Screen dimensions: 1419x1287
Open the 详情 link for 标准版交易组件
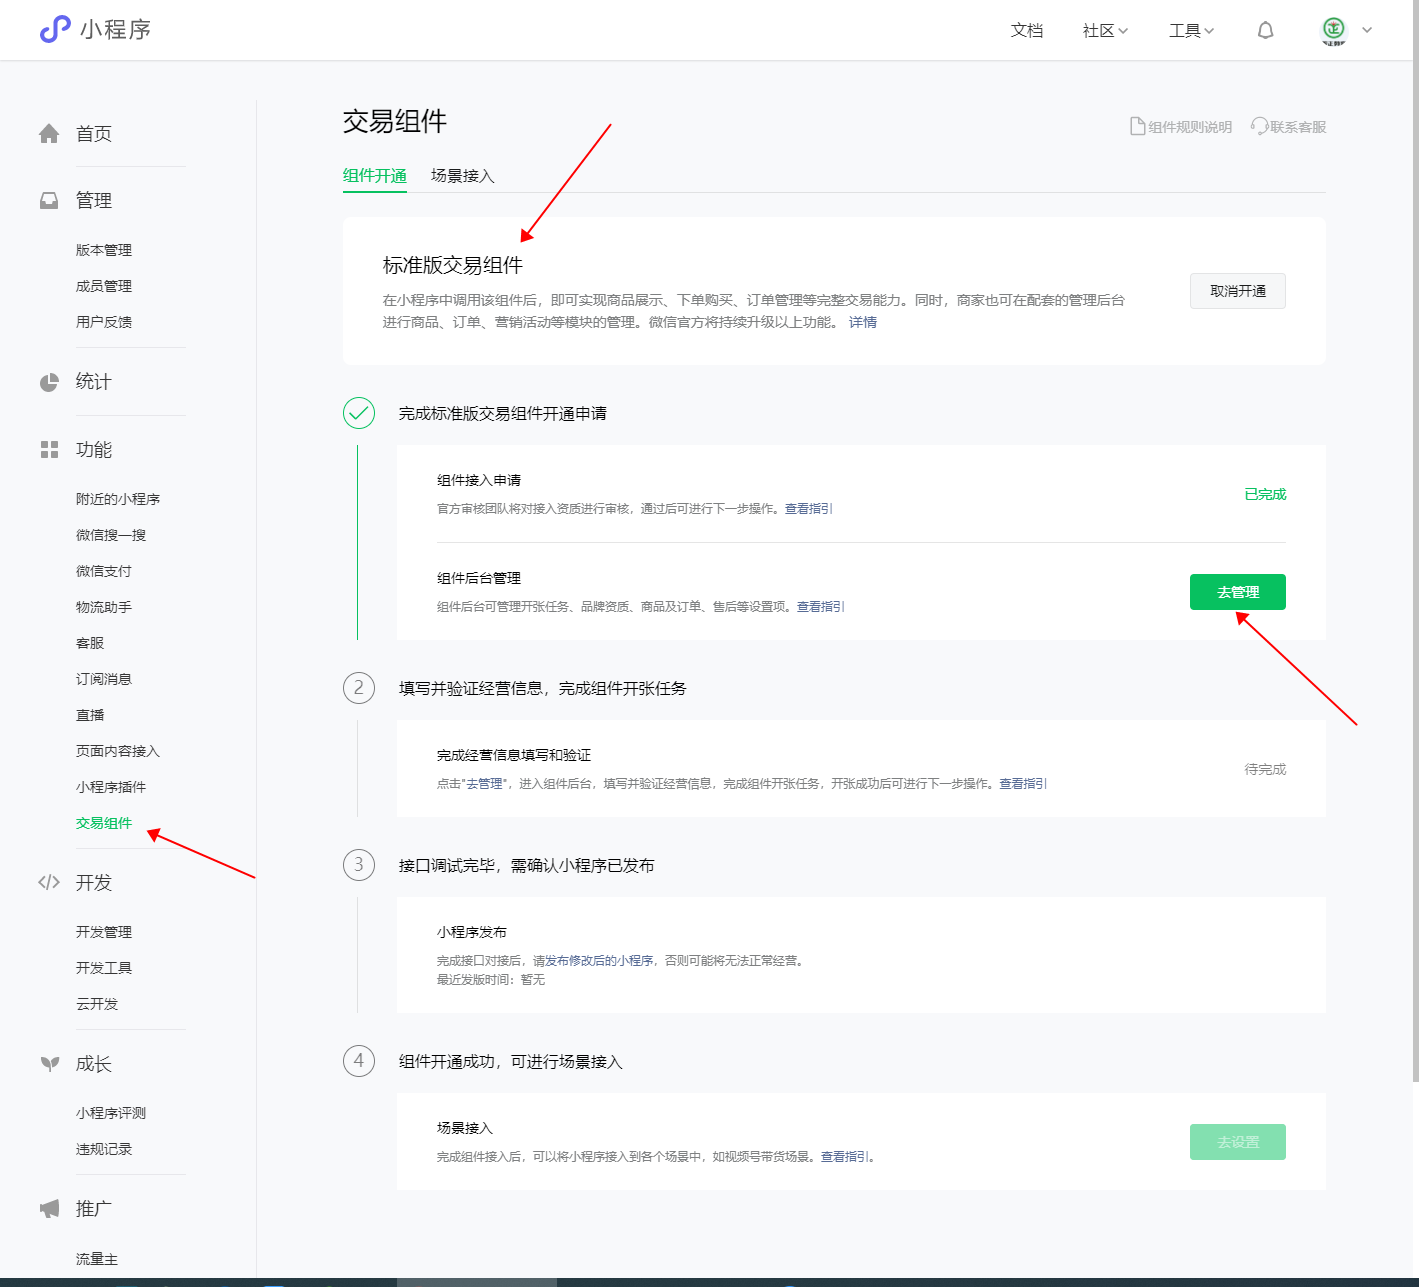[863, 322]
